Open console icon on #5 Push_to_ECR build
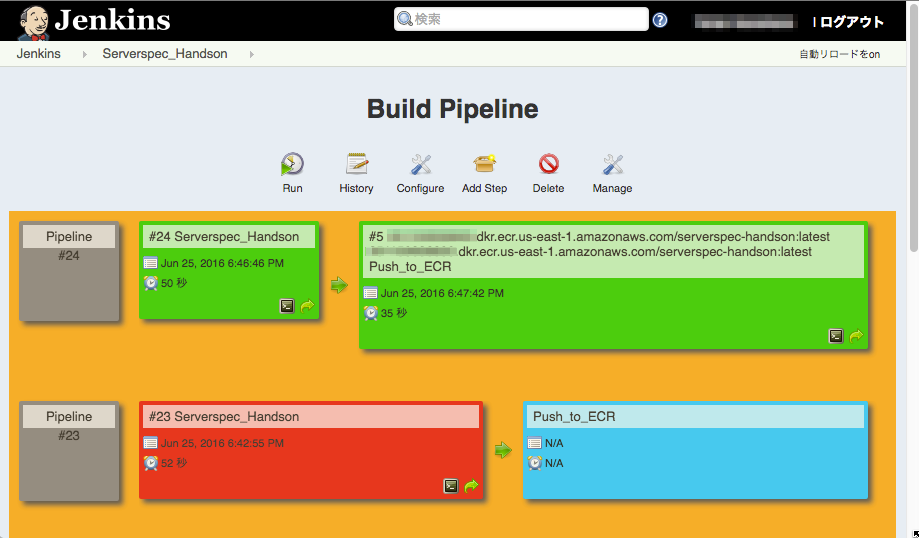The image size is (919, 538). pos(836,336)
